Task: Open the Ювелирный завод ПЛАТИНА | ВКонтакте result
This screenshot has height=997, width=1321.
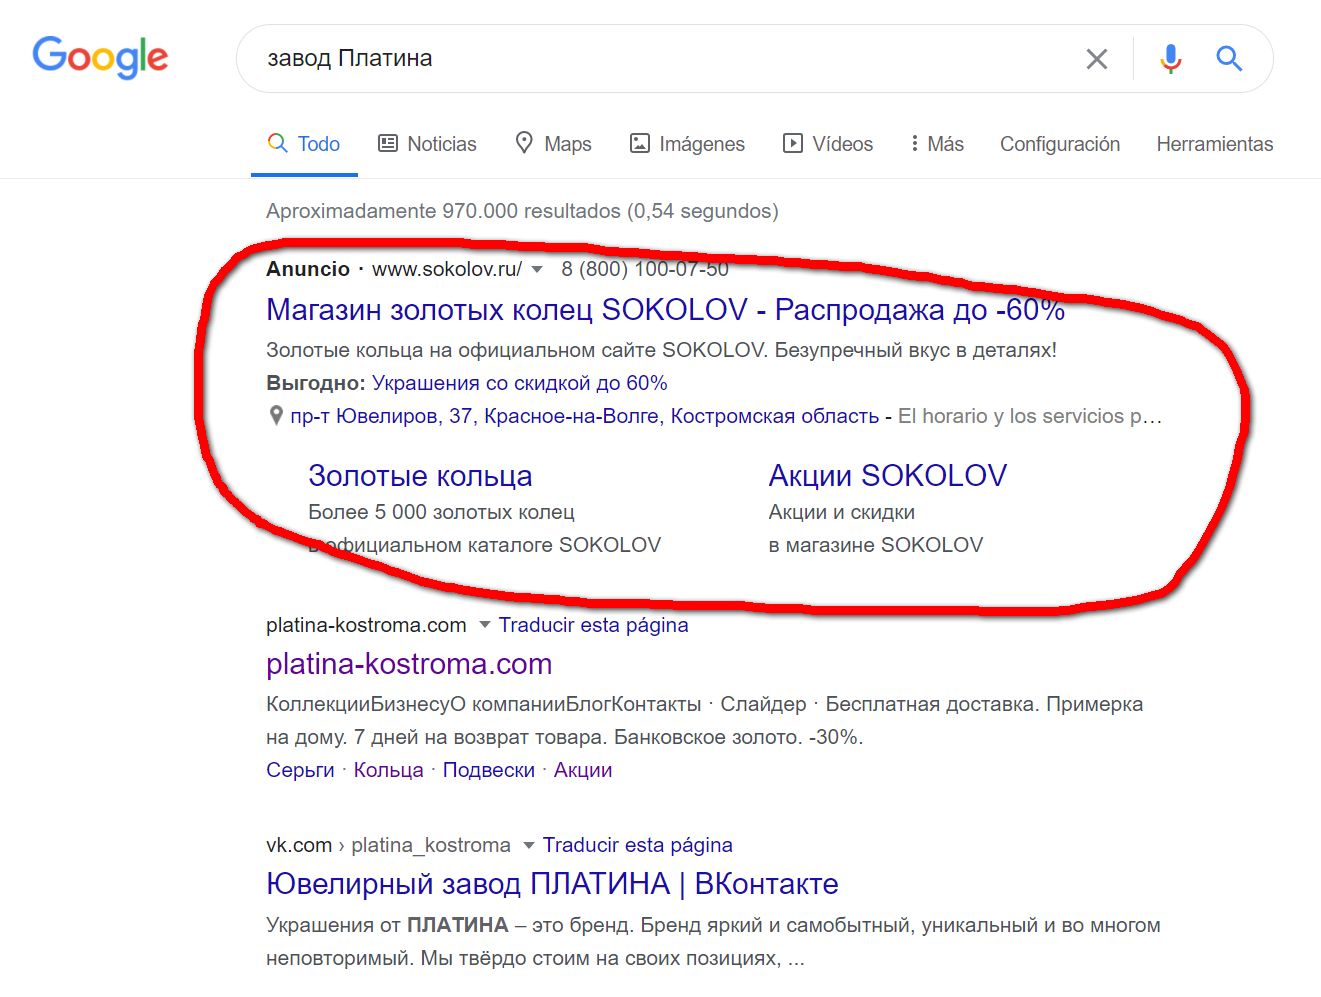Action: point(552,884)
